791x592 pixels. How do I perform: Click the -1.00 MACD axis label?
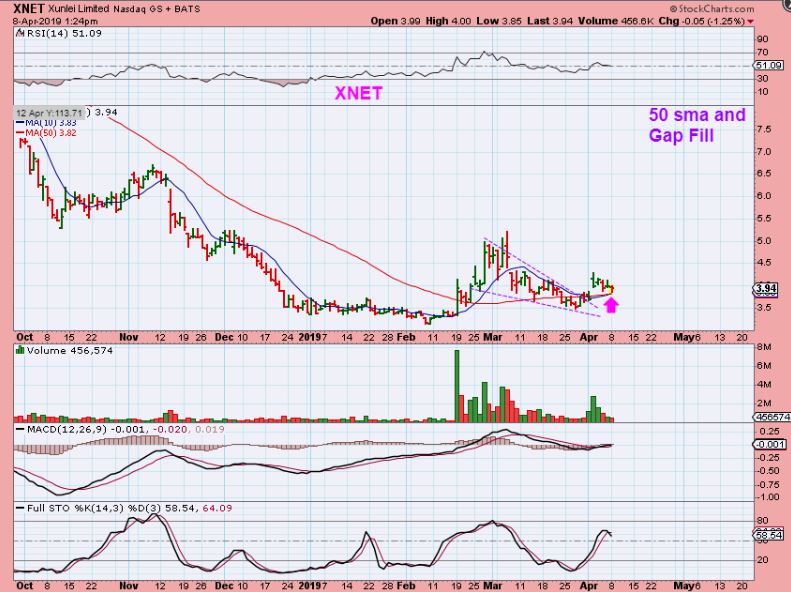point(769,497)
